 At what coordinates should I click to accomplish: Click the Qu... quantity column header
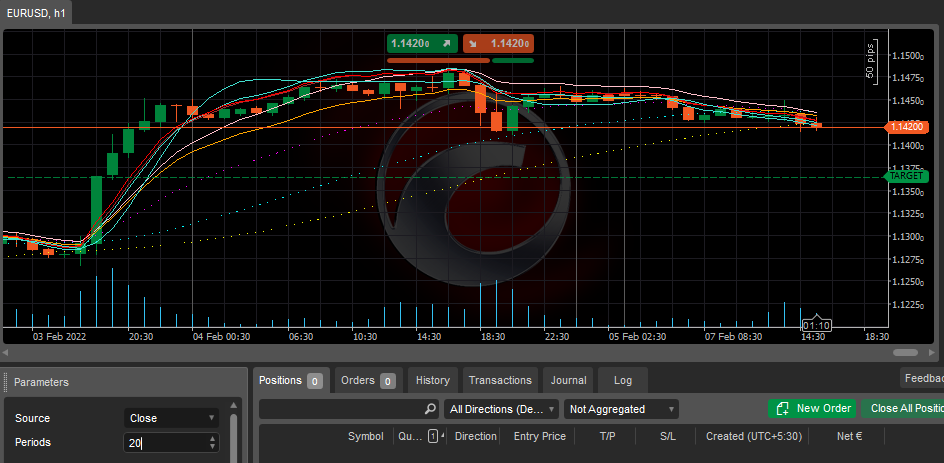(411, 436)
